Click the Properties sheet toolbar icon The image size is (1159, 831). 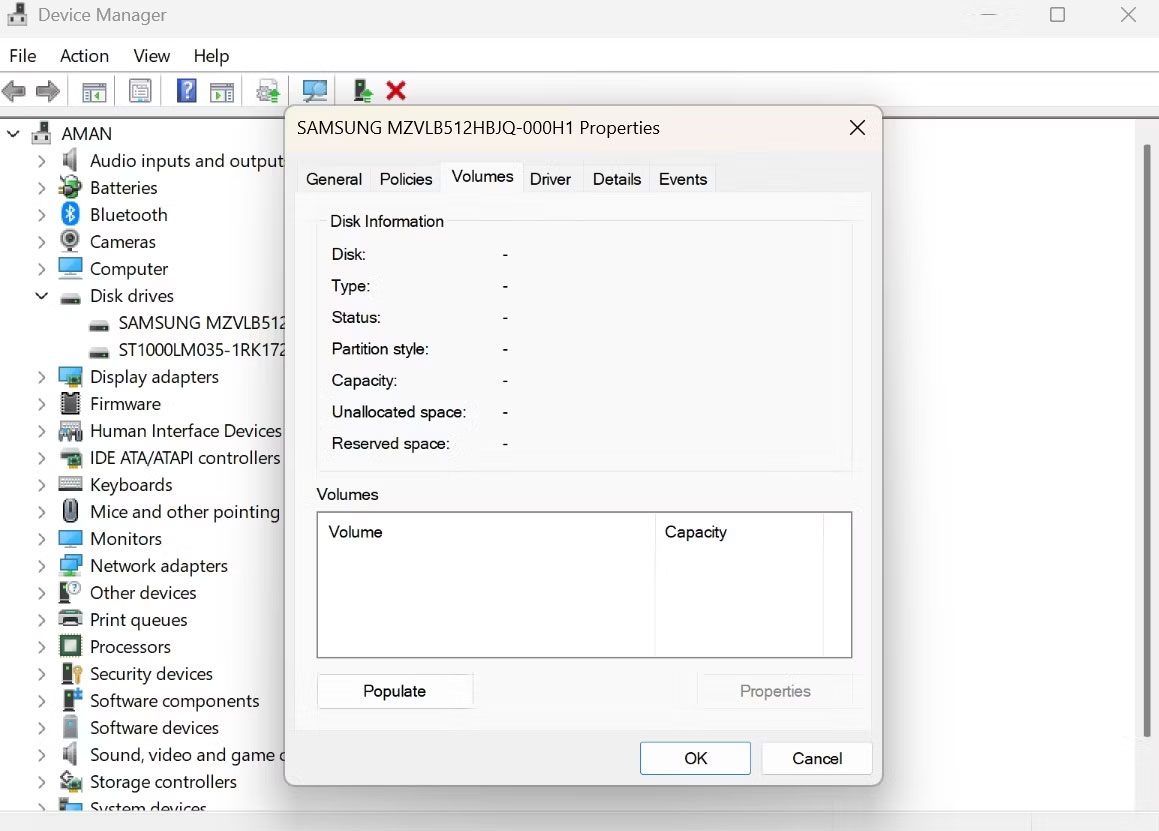140,91
